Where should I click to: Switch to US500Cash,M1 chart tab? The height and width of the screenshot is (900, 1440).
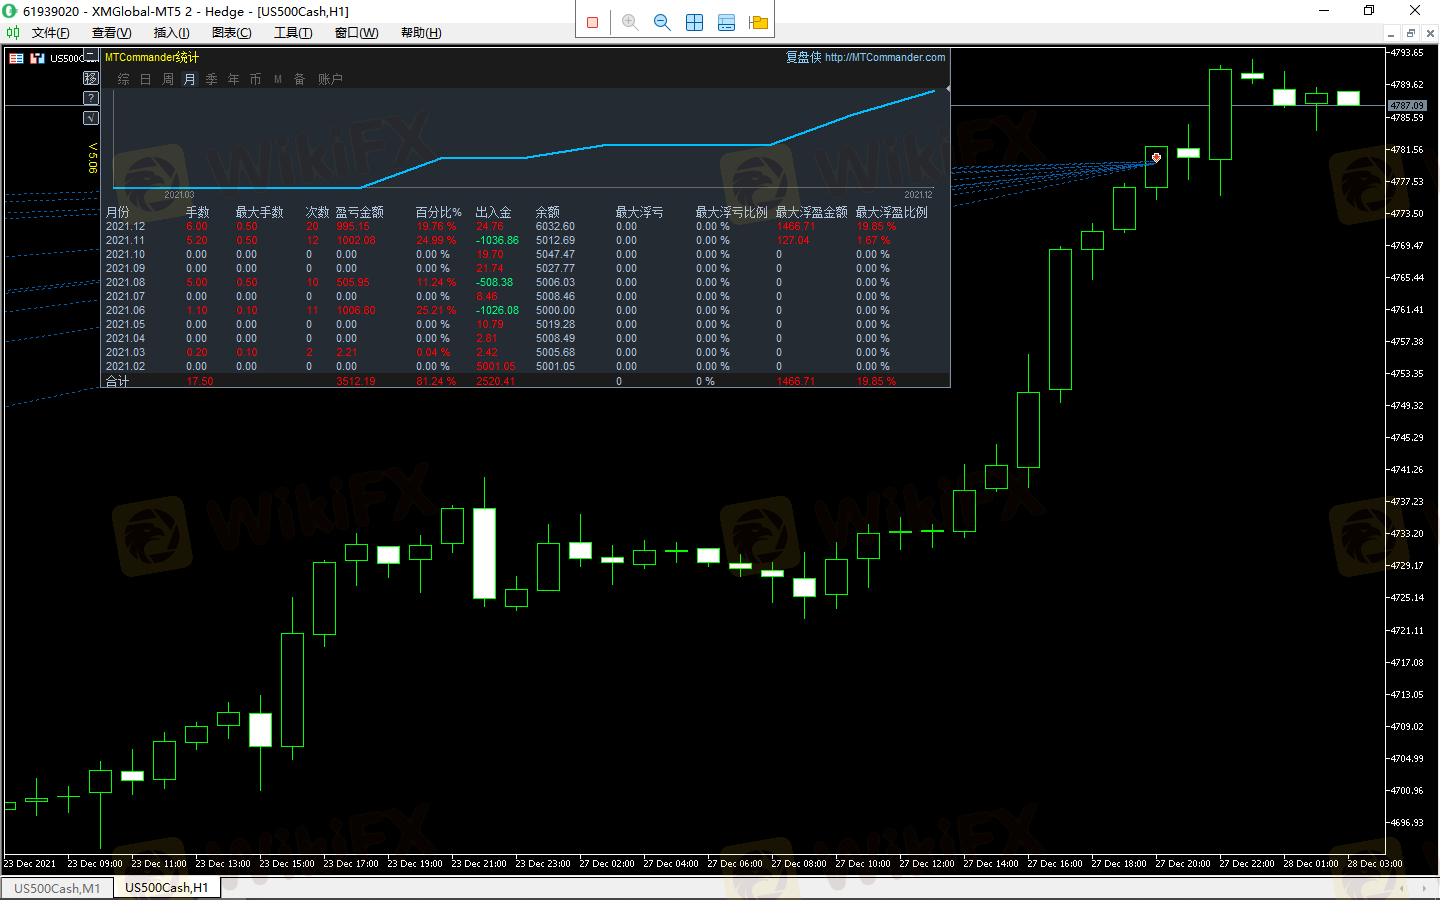point(57,888)
